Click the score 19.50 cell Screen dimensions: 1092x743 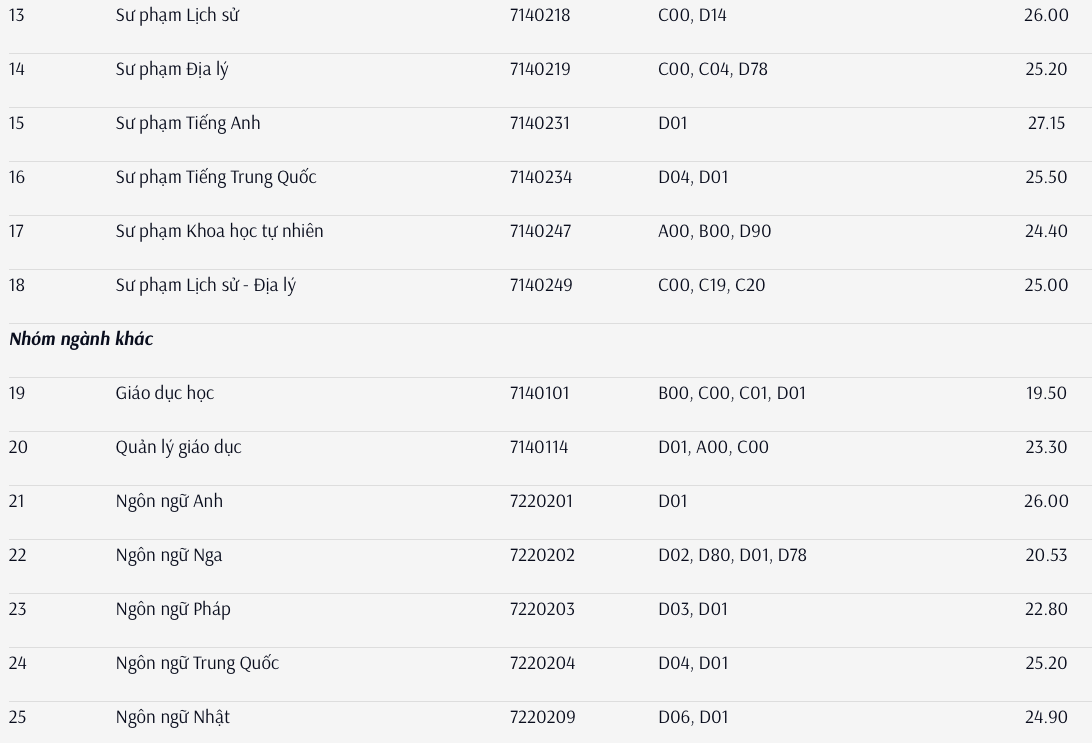[1046, 393]
